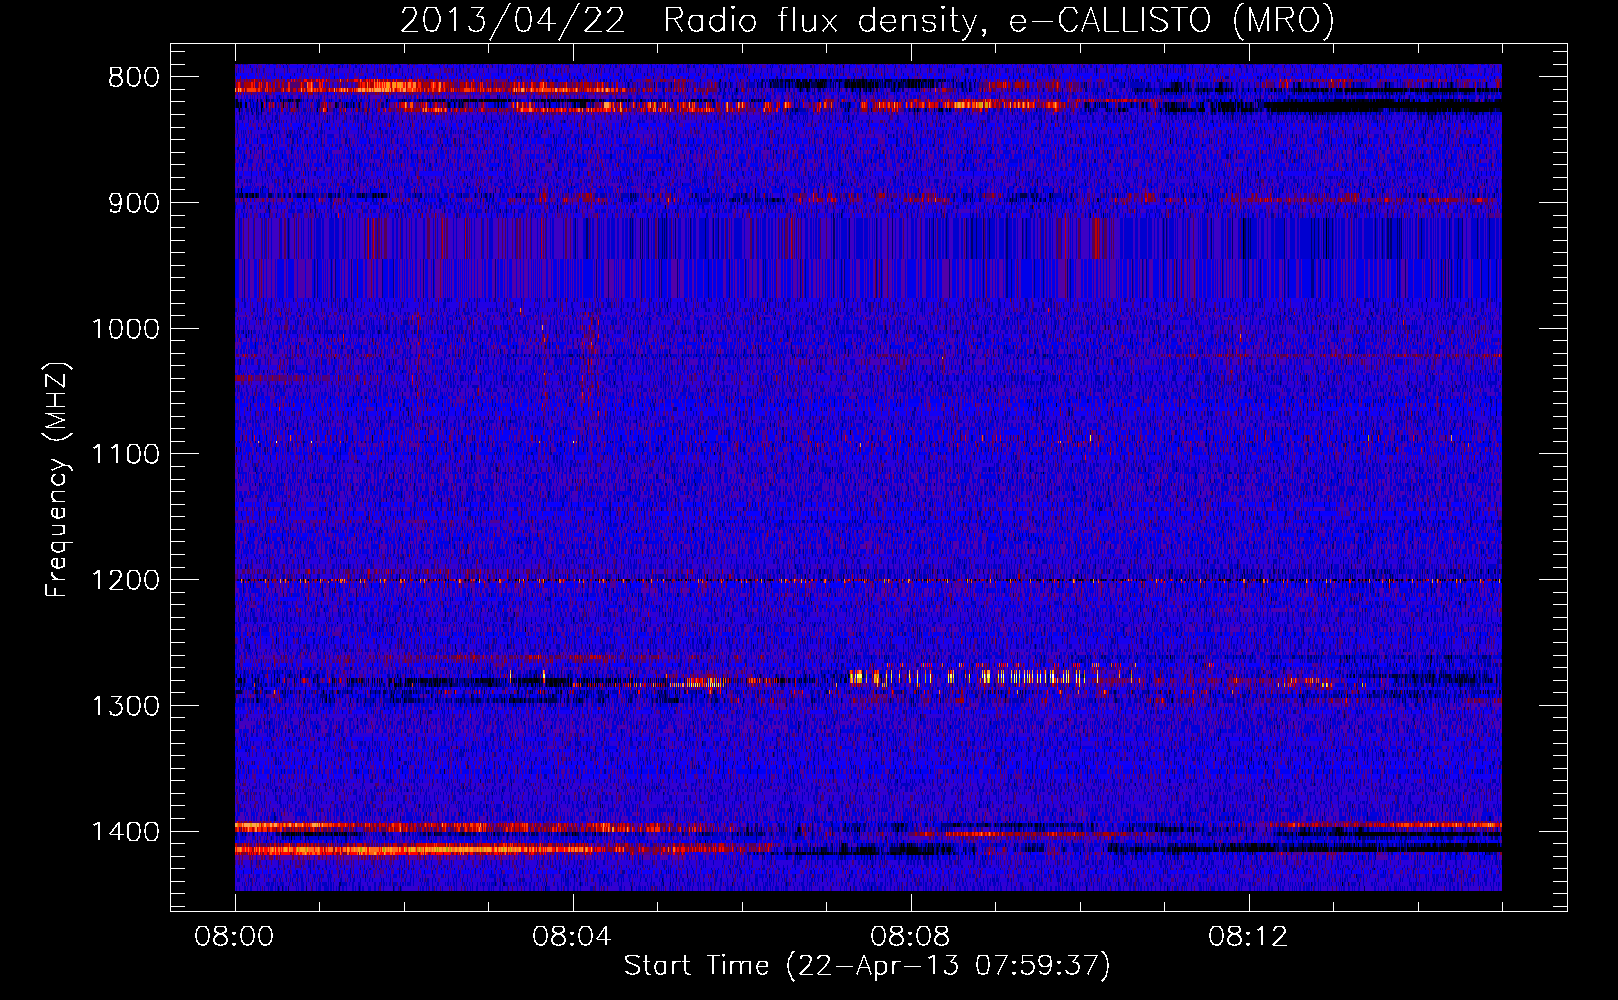The width and height of the screenshot is (1618, 1000).
Task: Click the 900 frequency tick label
Action: [x=134, y=203]
